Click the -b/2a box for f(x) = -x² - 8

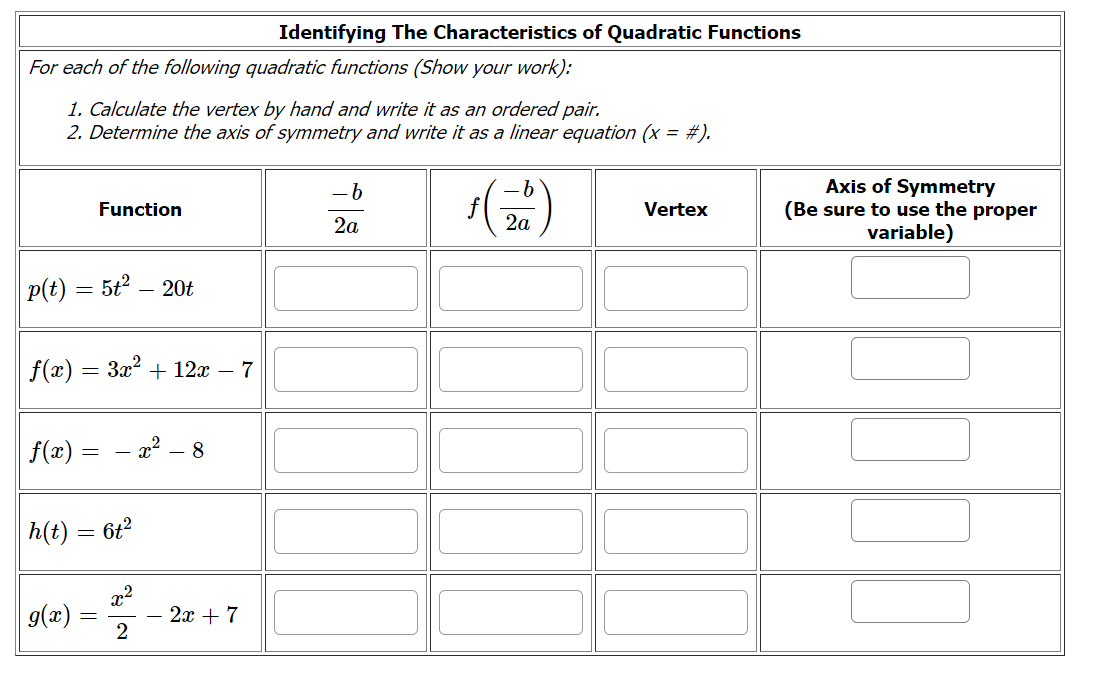345,450
